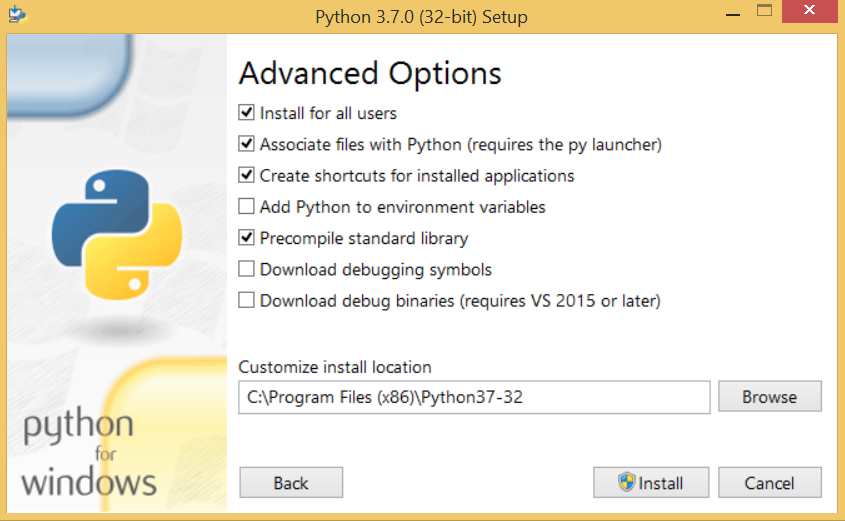The height and width of the screenshot is (521, 845).
Task: Go Back to previous setup page
Action: click(291, 482)
